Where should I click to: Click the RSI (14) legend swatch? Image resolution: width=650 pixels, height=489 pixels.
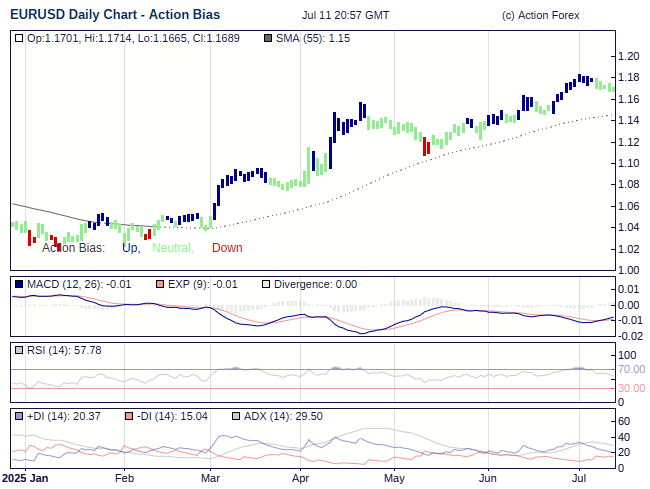click(19, 350)
